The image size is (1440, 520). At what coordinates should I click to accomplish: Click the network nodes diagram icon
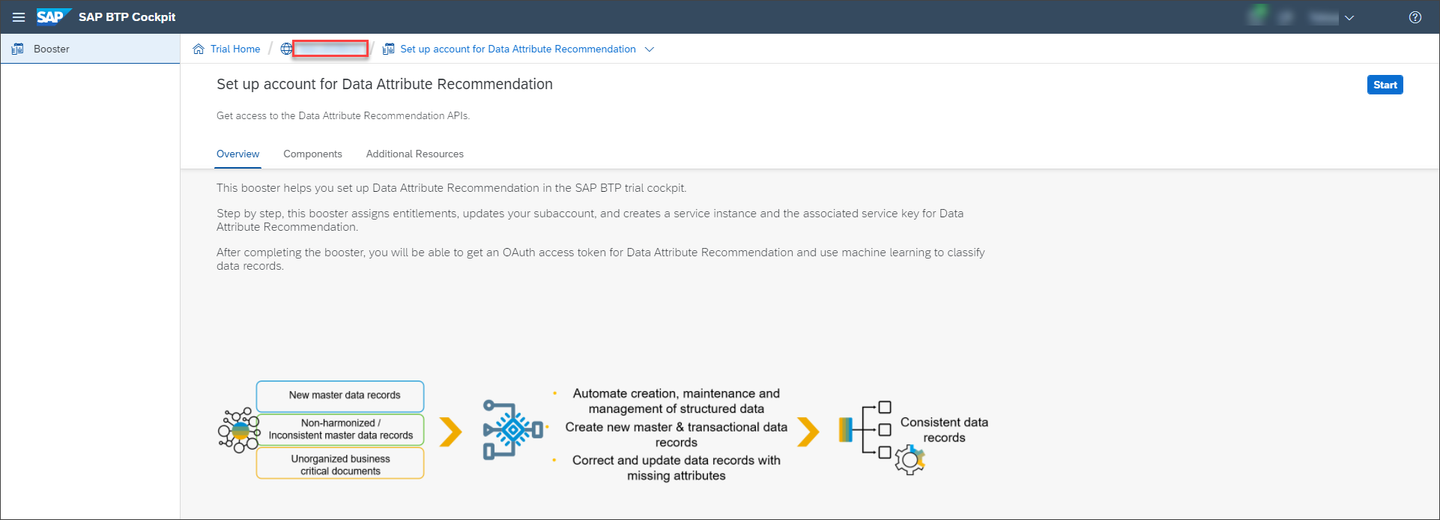point(237,430)
